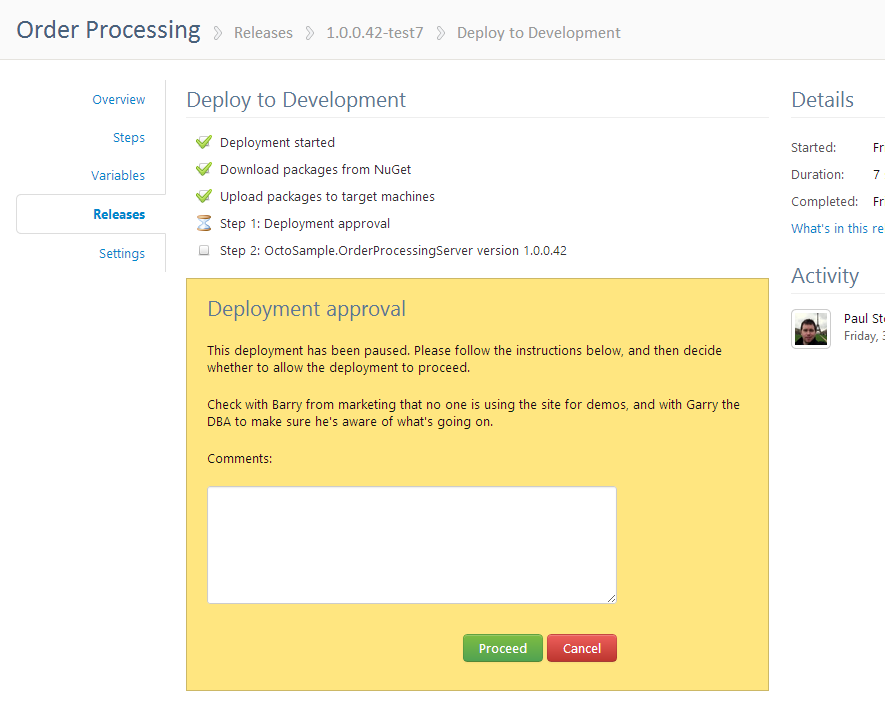Image resolution: width=885 pixels, height=703 pixels.
Task: Switch to the Overview tab
Action: [x=118, y=99]
